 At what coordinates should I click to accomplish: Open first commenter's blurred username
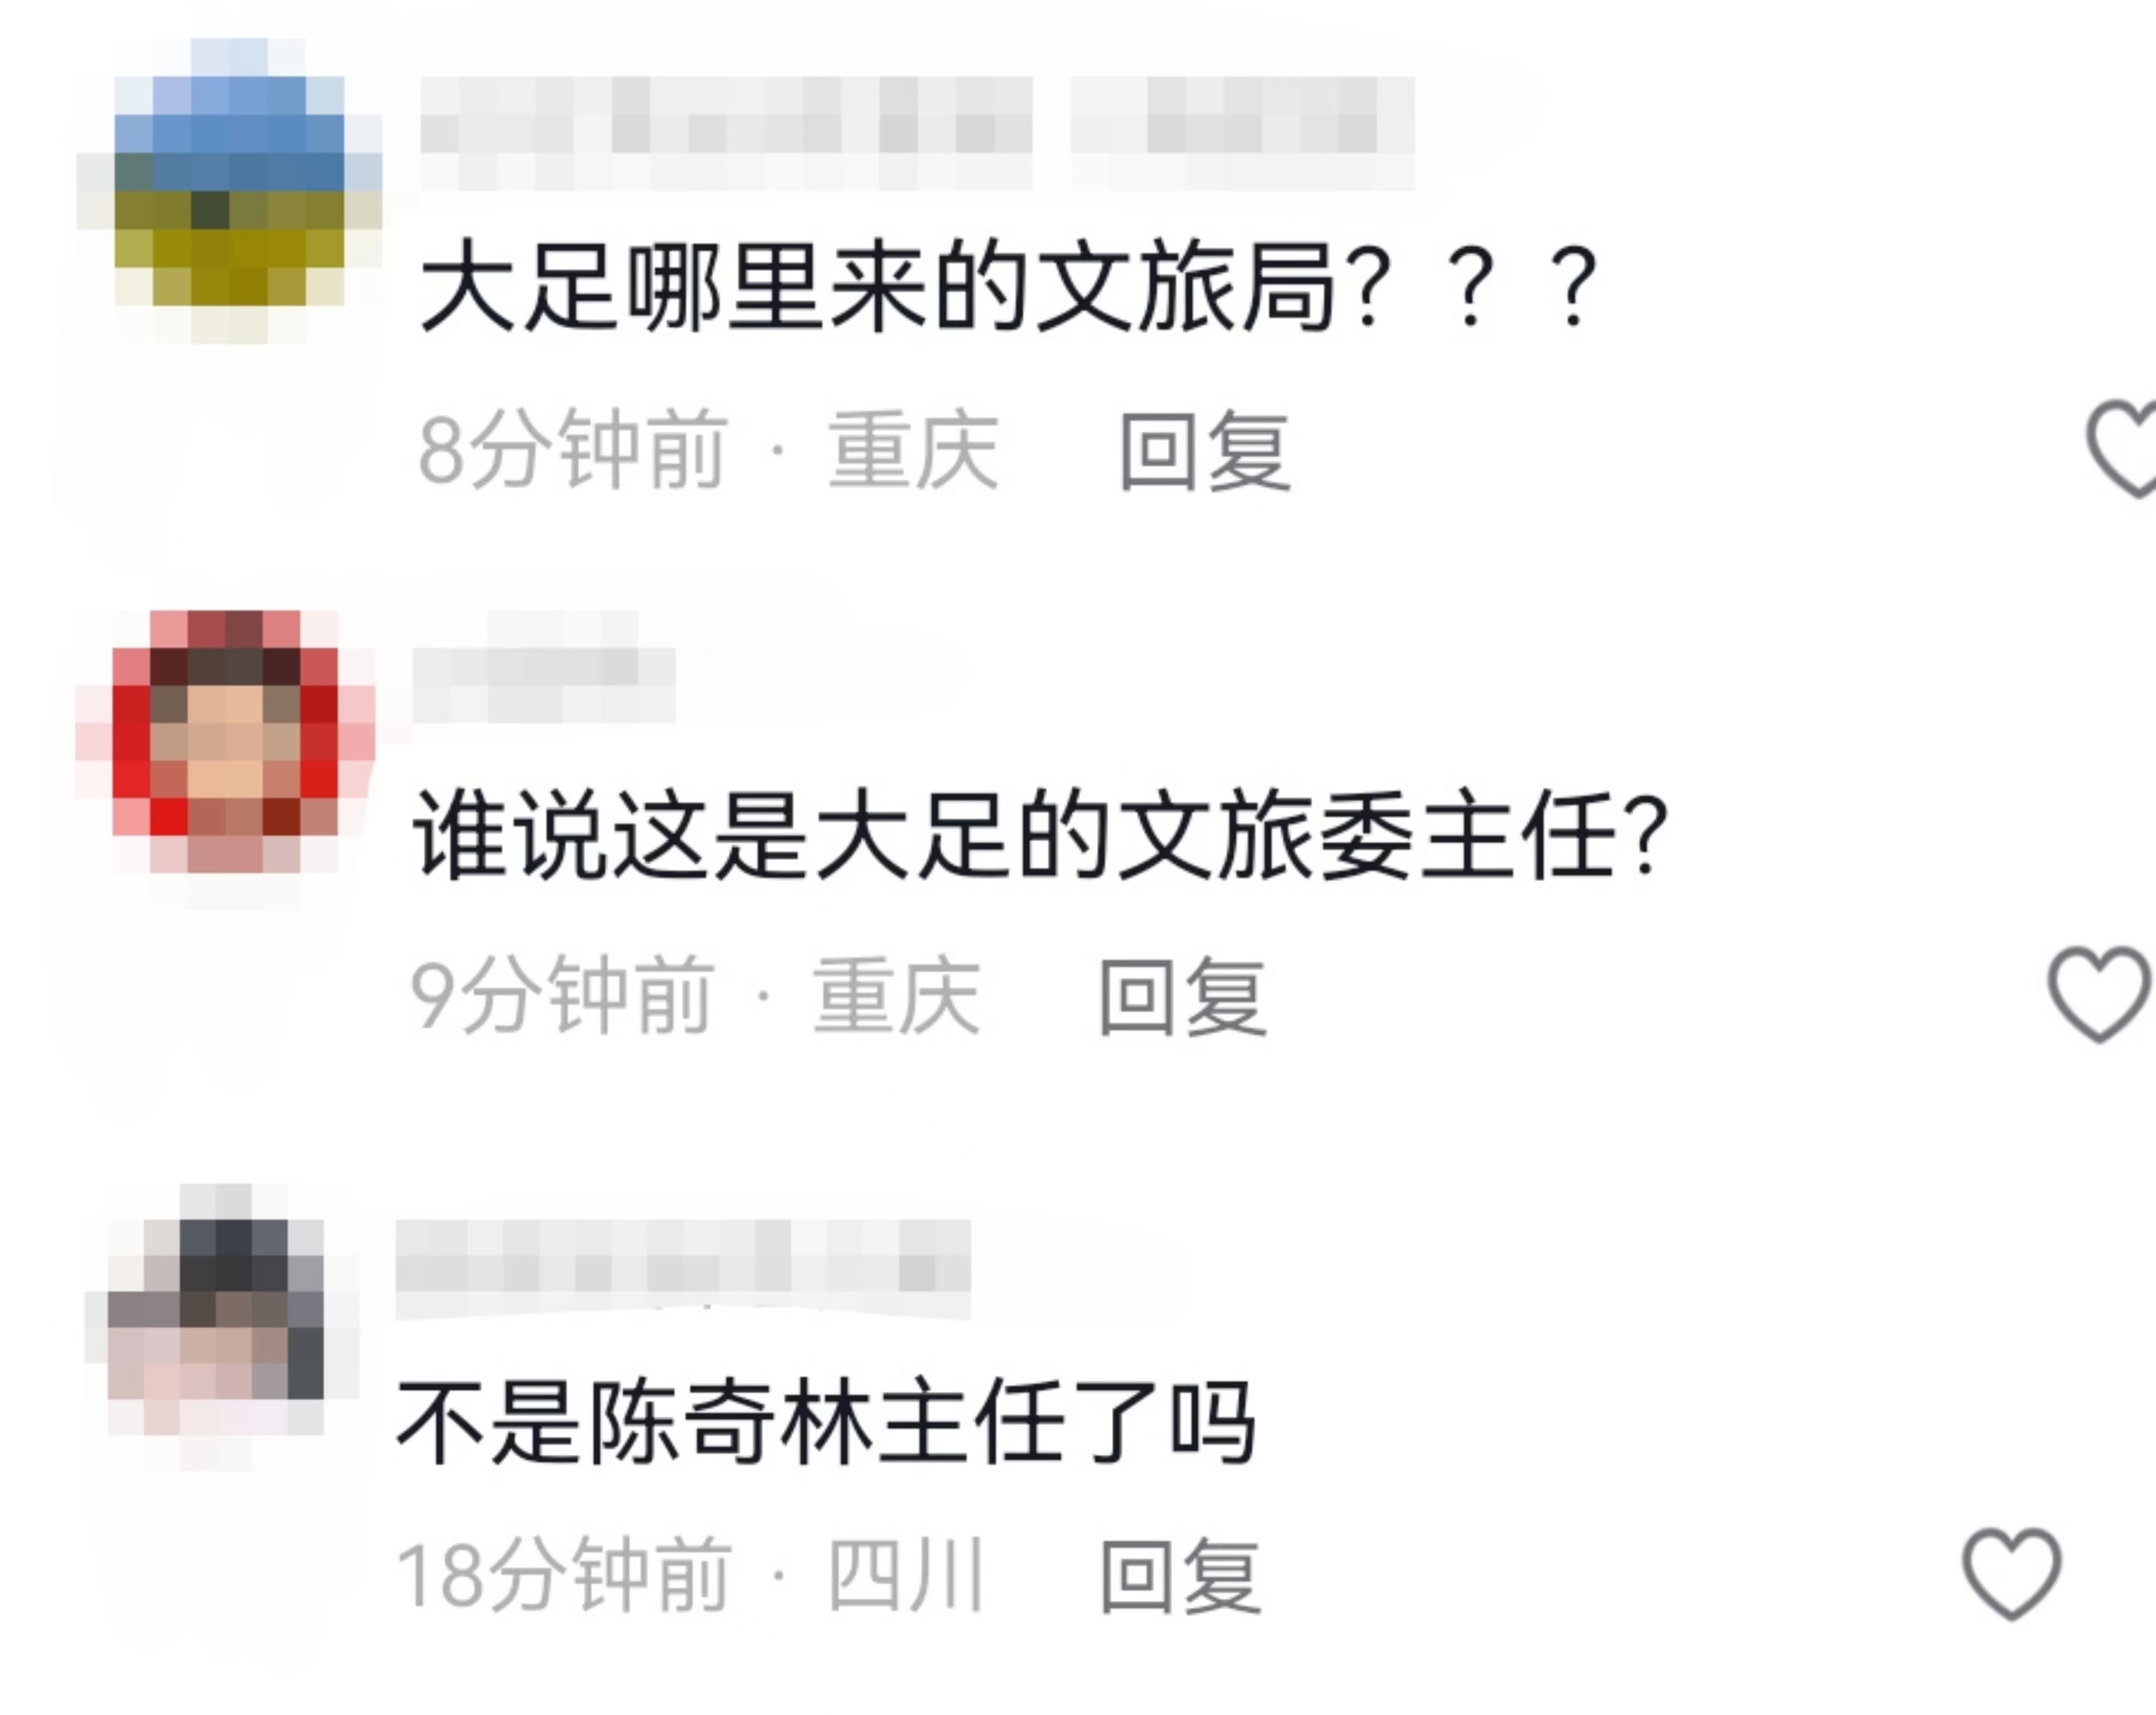coord(916,133)
